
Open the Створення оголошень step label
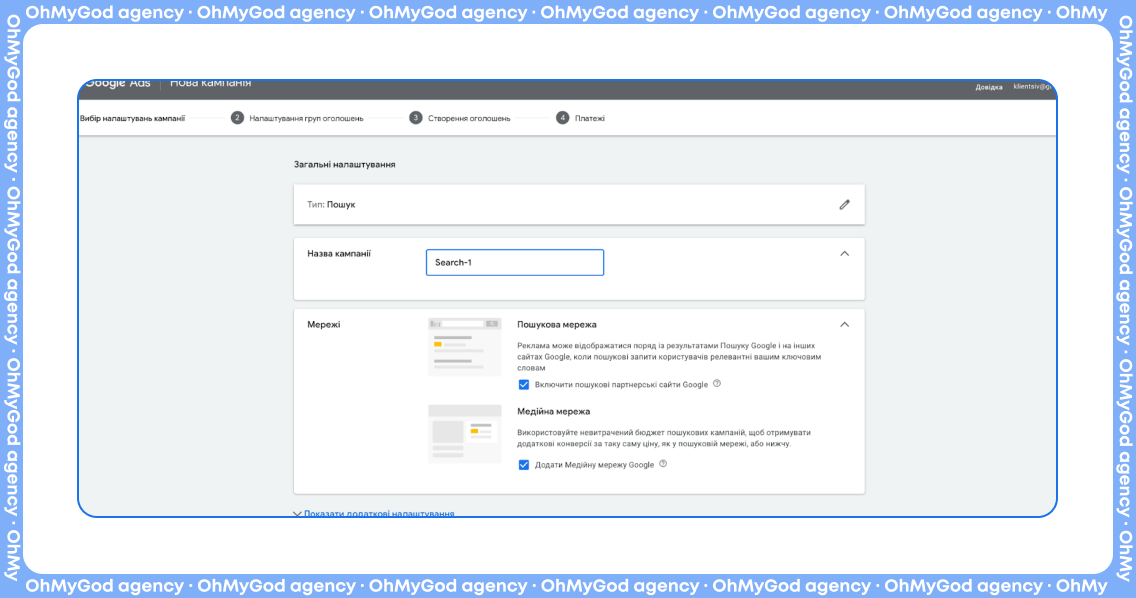coord(469,118)
